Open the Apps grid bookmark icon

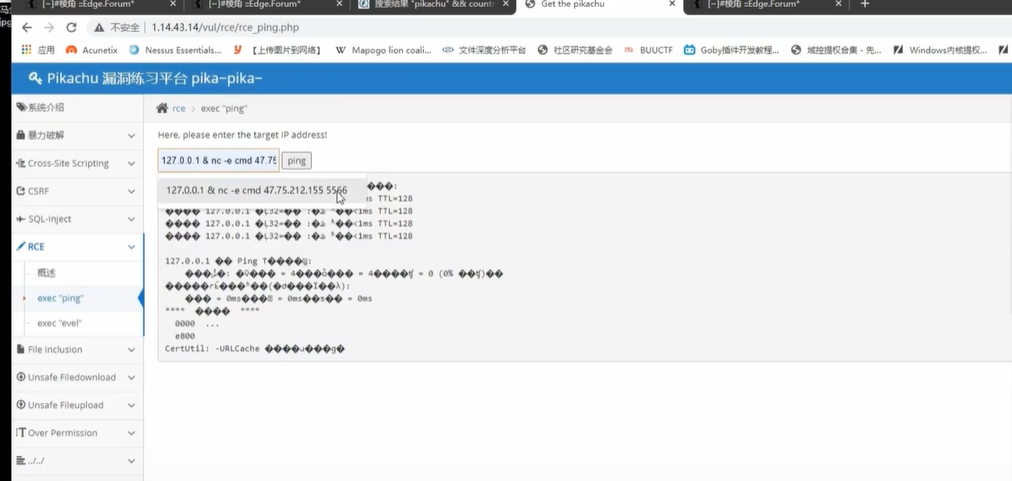(26, 50)
